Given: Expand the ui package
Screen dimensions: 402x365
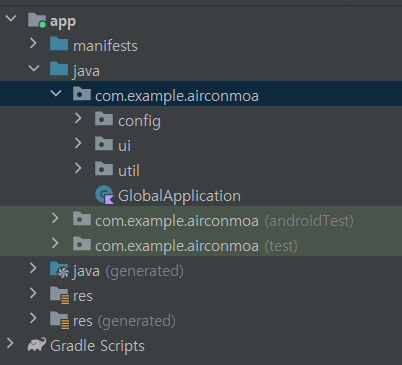Looking at the screenshot, I should coord(78,143).
